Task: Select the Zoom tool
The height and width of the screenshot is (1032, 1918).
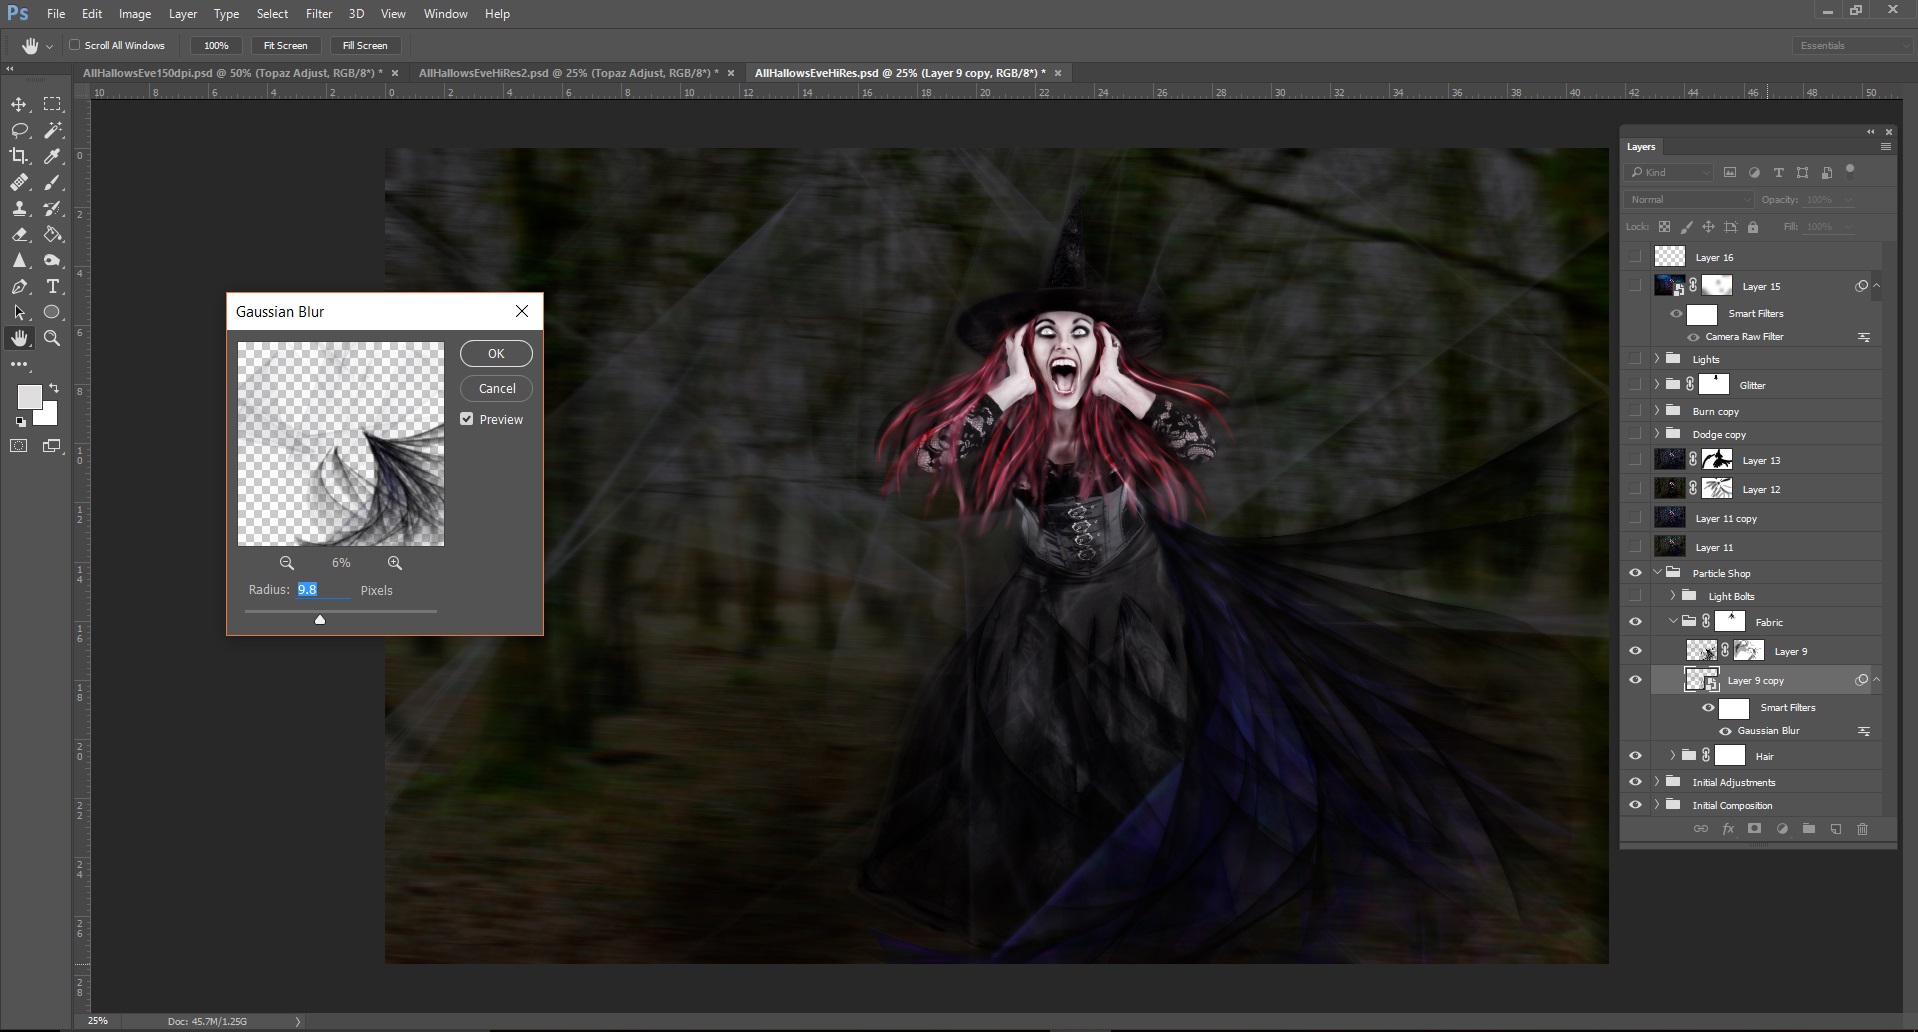Action: tap(52, 338)
